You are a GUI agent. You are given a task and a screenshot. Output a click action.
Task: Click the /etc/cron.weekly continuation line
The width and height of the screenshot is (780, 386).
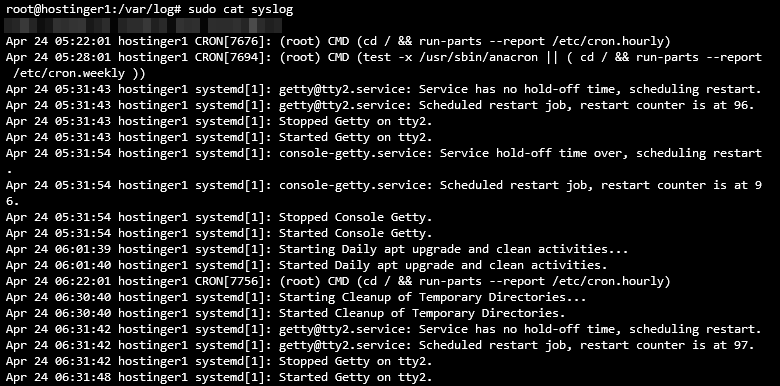79,74
